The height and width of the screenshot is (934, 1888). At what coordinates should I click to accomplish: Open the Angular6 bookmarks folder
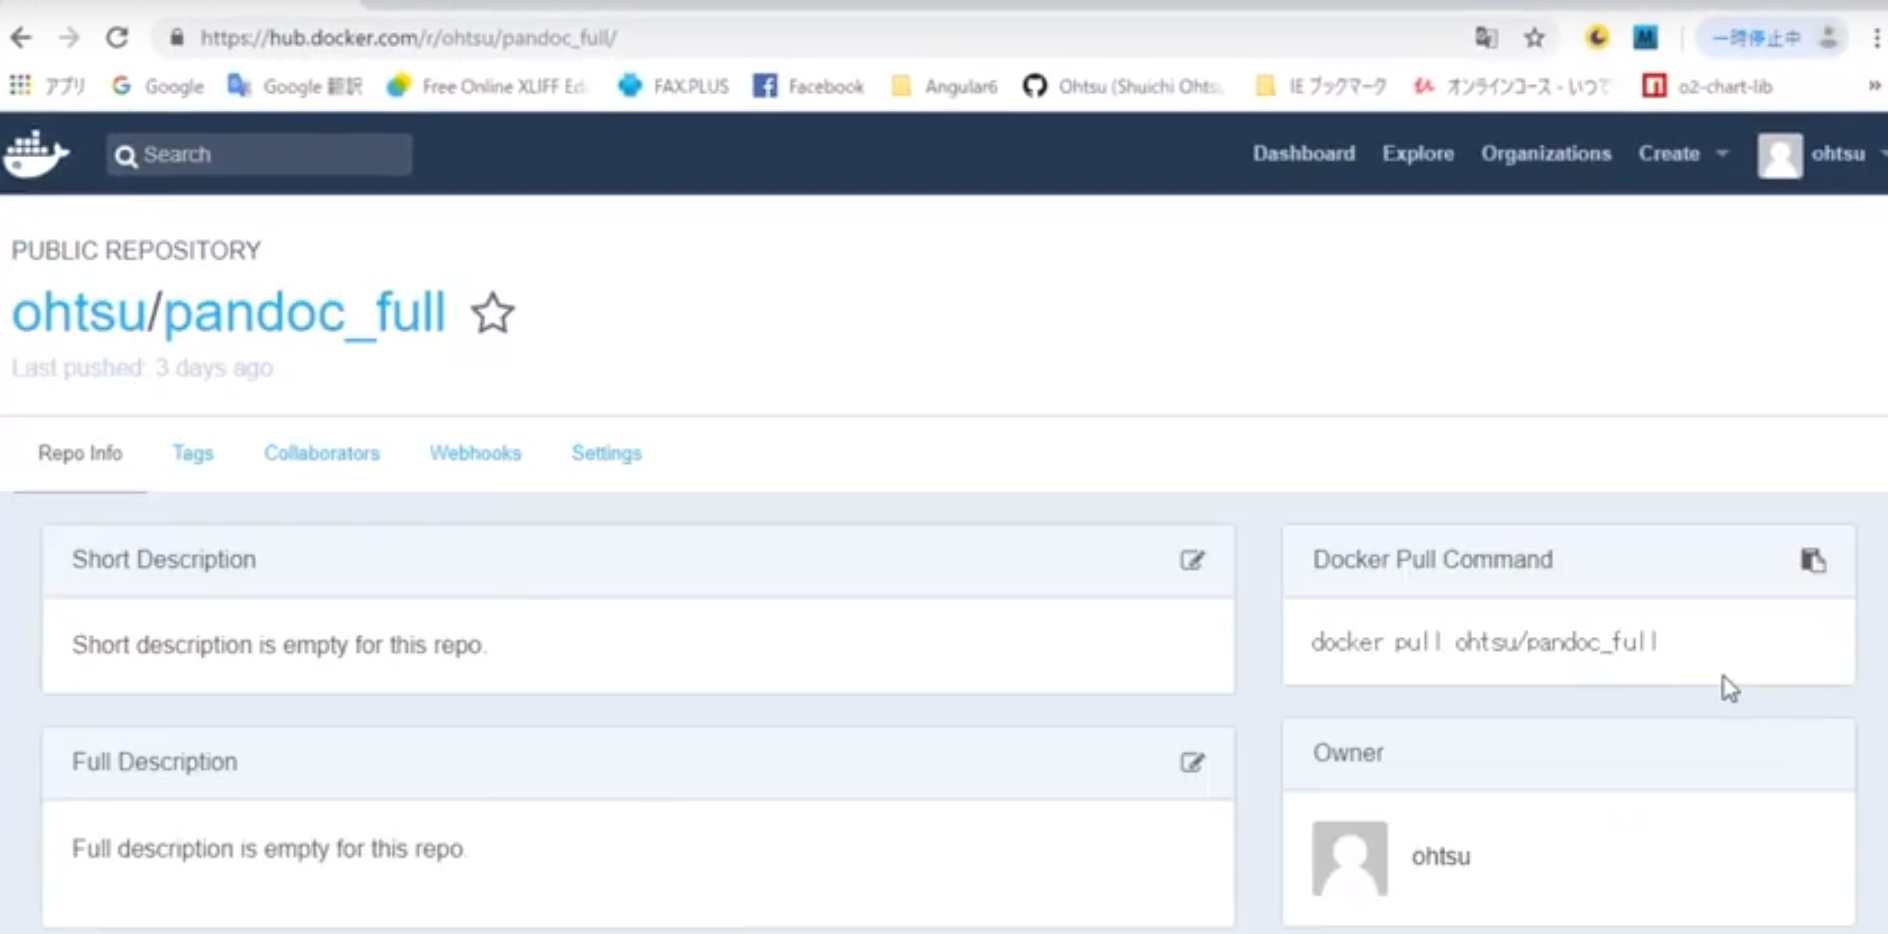click(x=944, y=86)
